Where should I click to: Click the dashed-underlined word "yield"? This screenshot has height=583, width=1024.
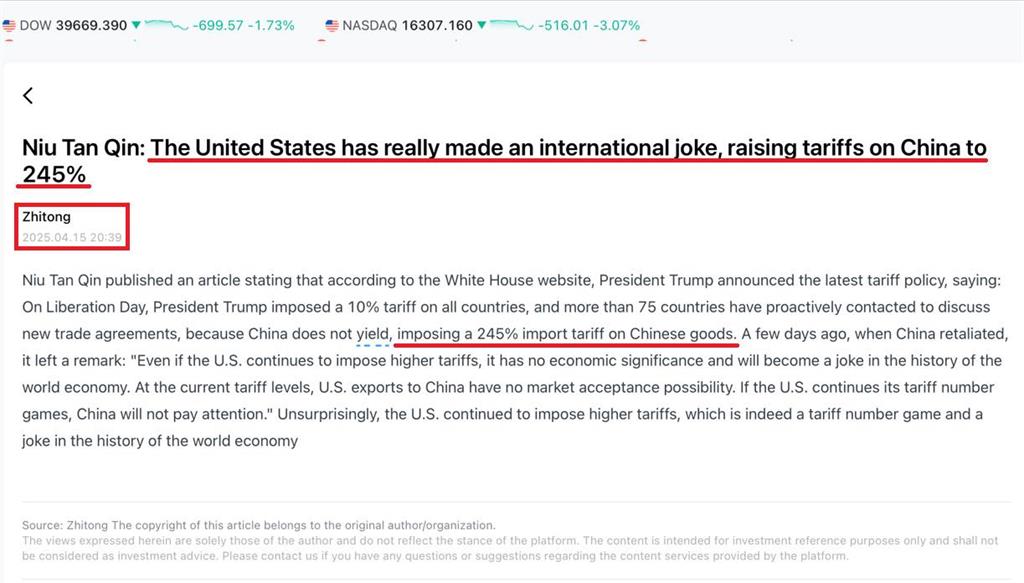(372, 334)
